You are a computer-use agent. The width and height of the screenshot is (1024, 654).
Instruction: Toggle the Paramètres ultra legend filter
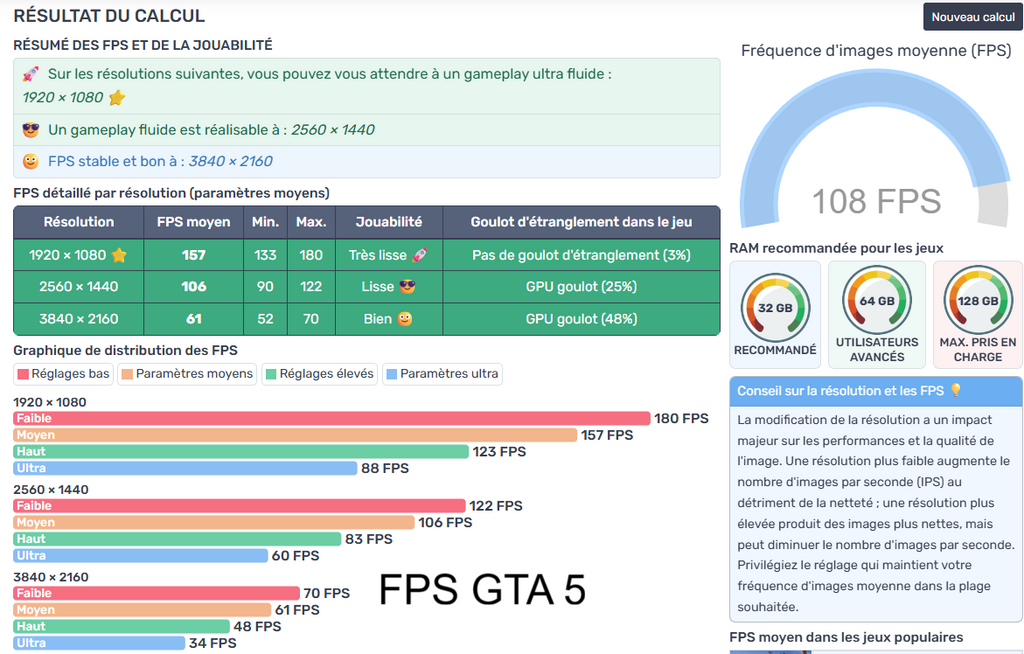[x=441, y=374]
